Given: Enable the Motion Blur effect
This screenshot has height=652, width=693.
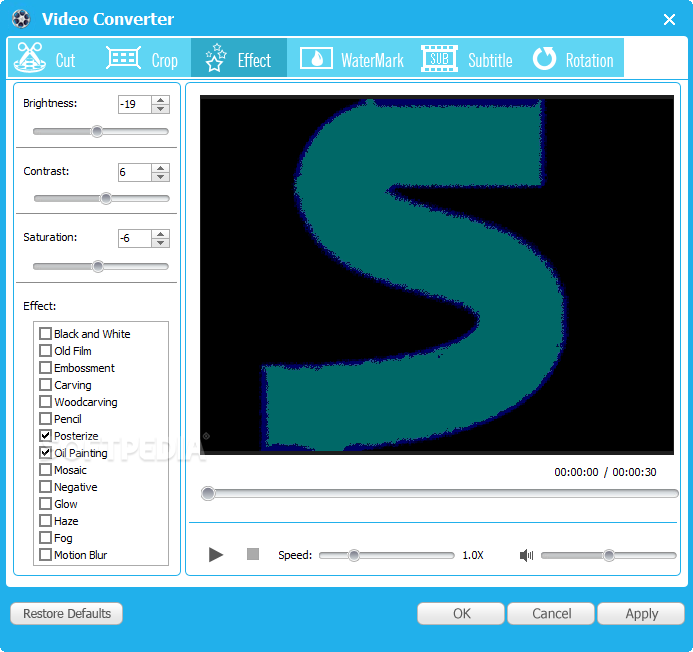Looking at the screenshot, I should (x=45, y=554).
